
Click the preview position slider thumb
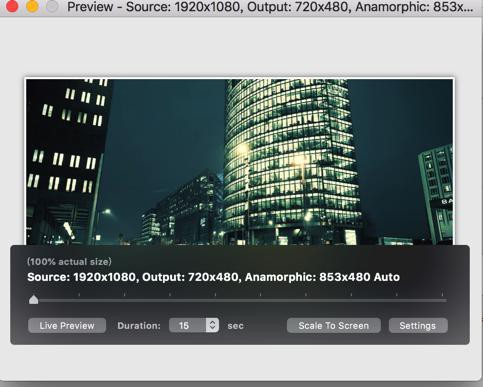coord(34,300)
